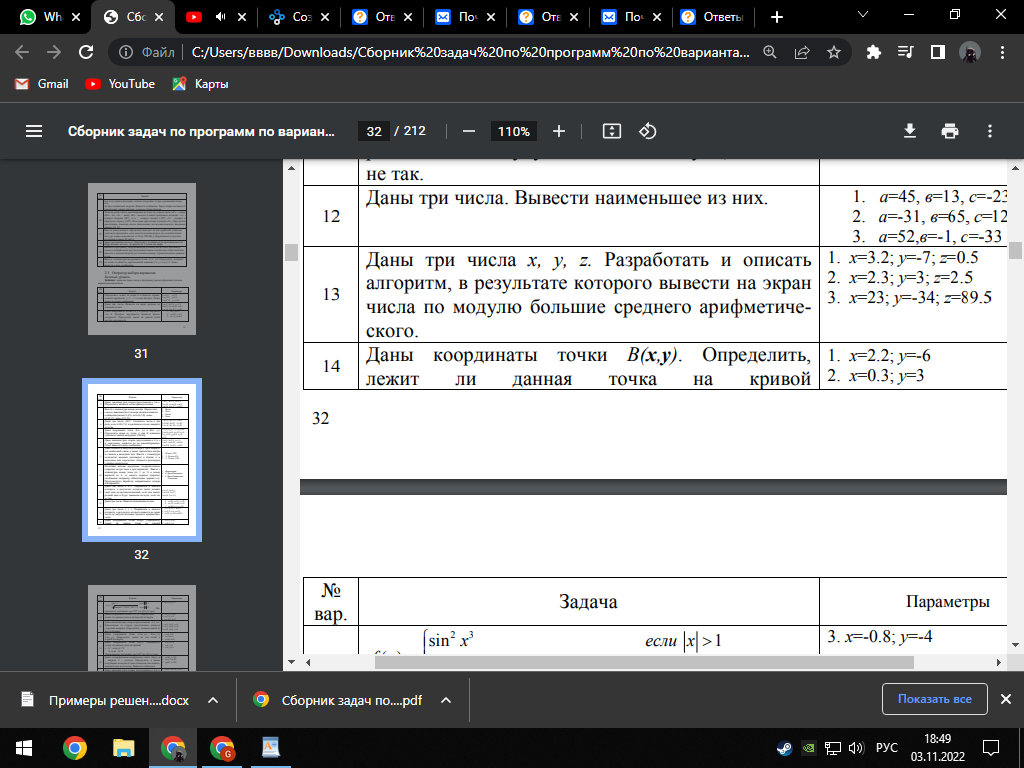
Task: Fit PDF to page
Action: (x=612, y=131)
